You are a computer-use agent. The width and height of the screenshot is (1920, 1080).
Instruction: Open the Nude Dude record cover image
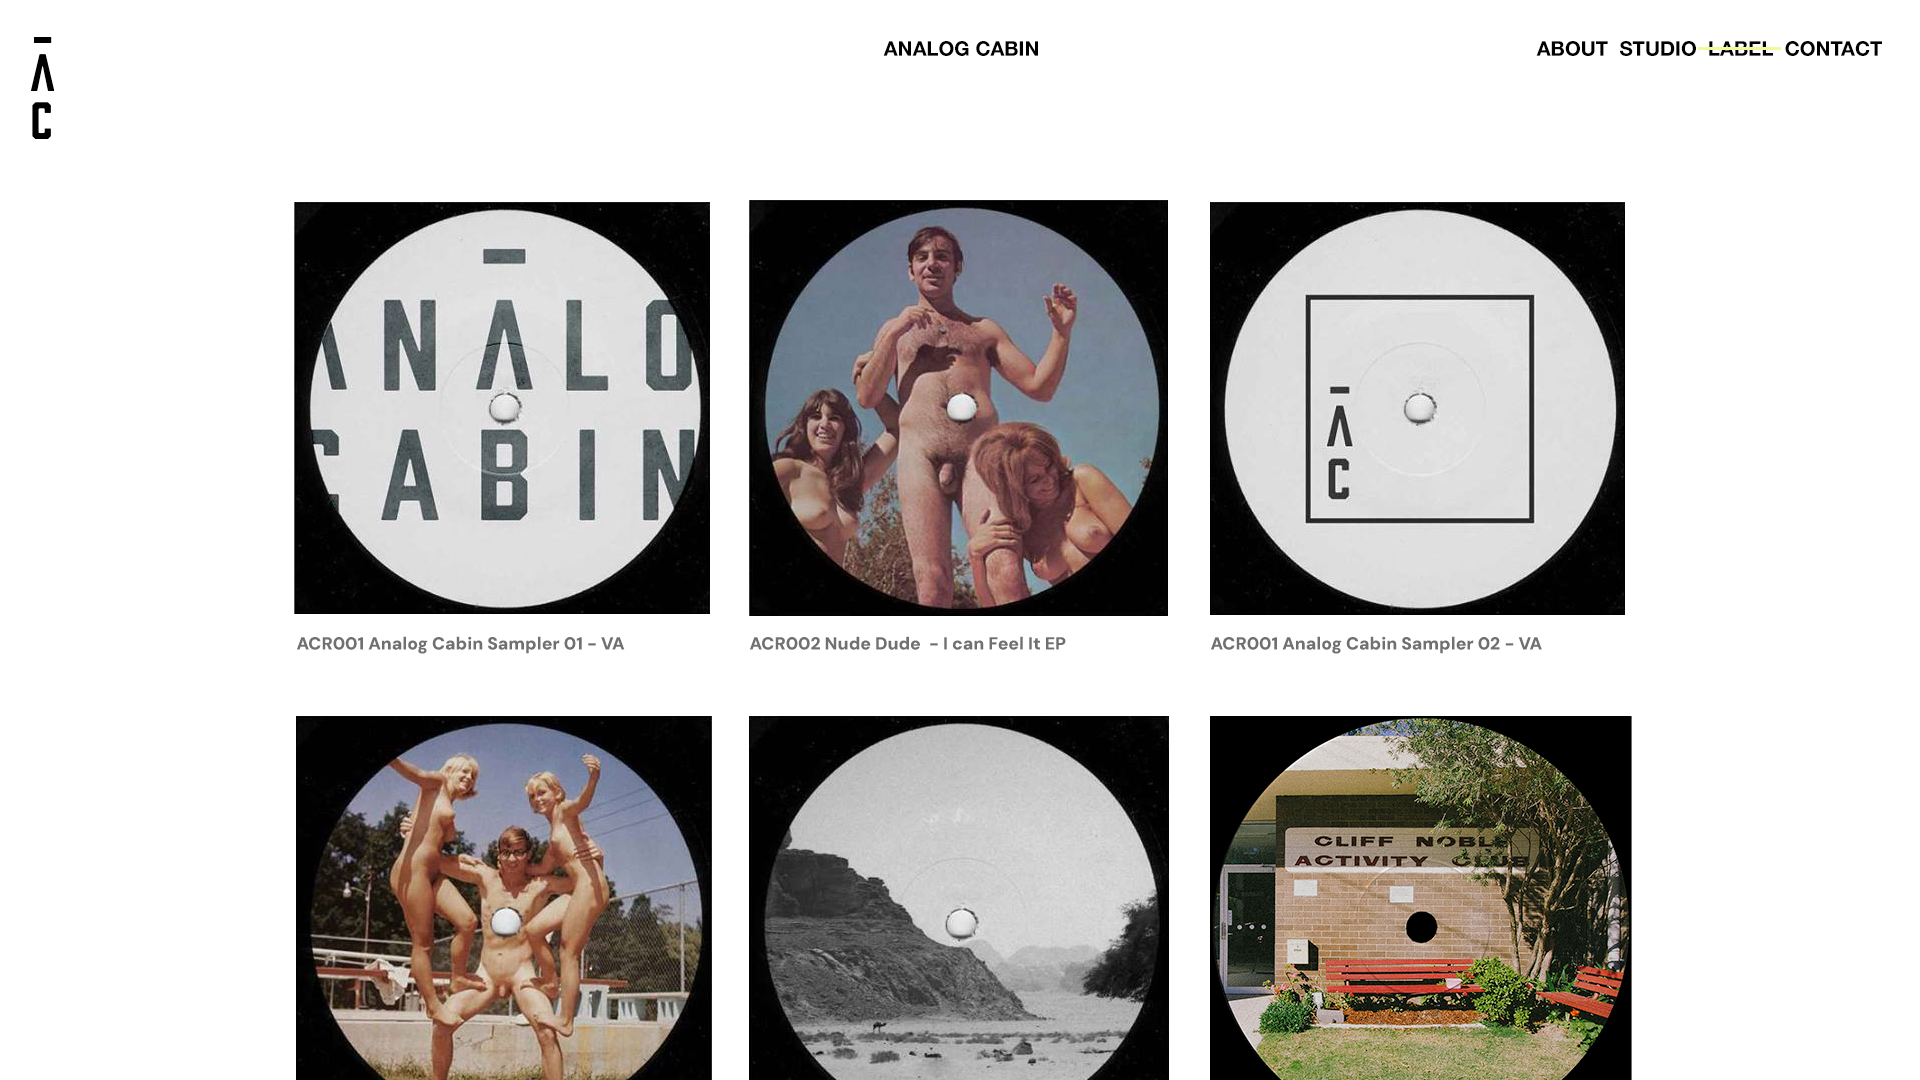point(958,408)
